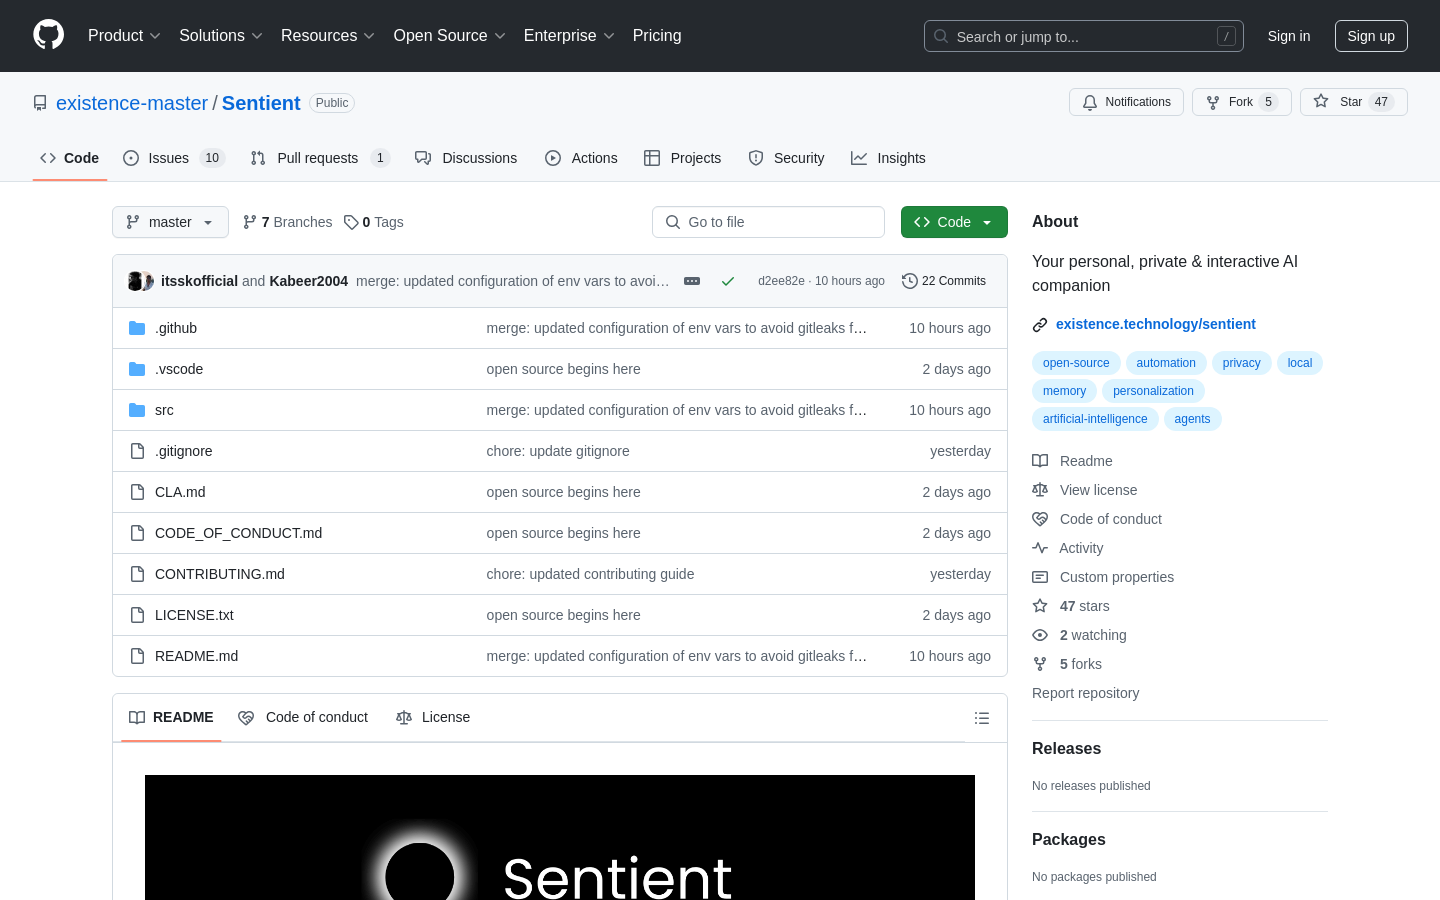Click the eye icon next to watching
This screenshot has width=1440, height=900.
(x=1040, y=635)
